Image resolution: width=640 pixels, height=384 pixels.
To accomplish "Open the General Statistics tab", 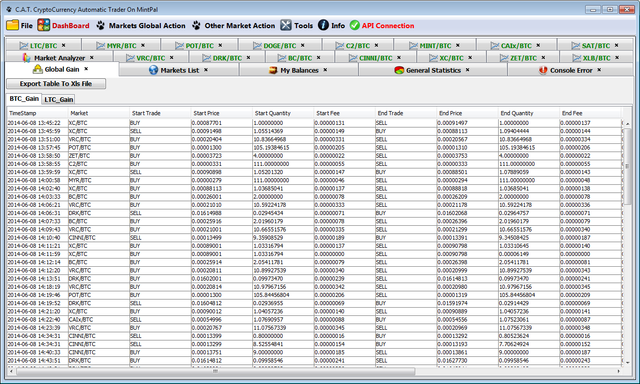I will tap(433, 70).
